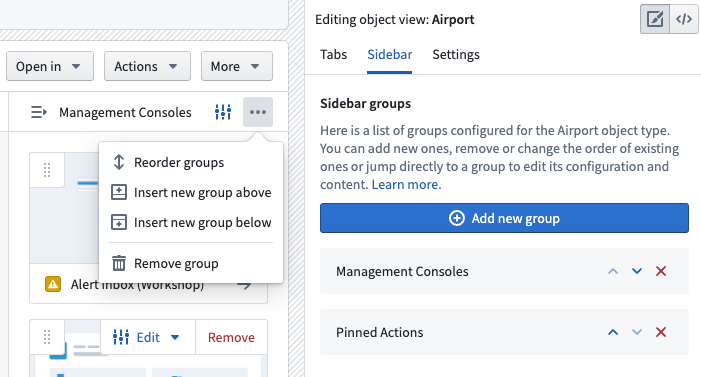Move Pinned Actions group up
701x377 pixels.
point(613,332)
